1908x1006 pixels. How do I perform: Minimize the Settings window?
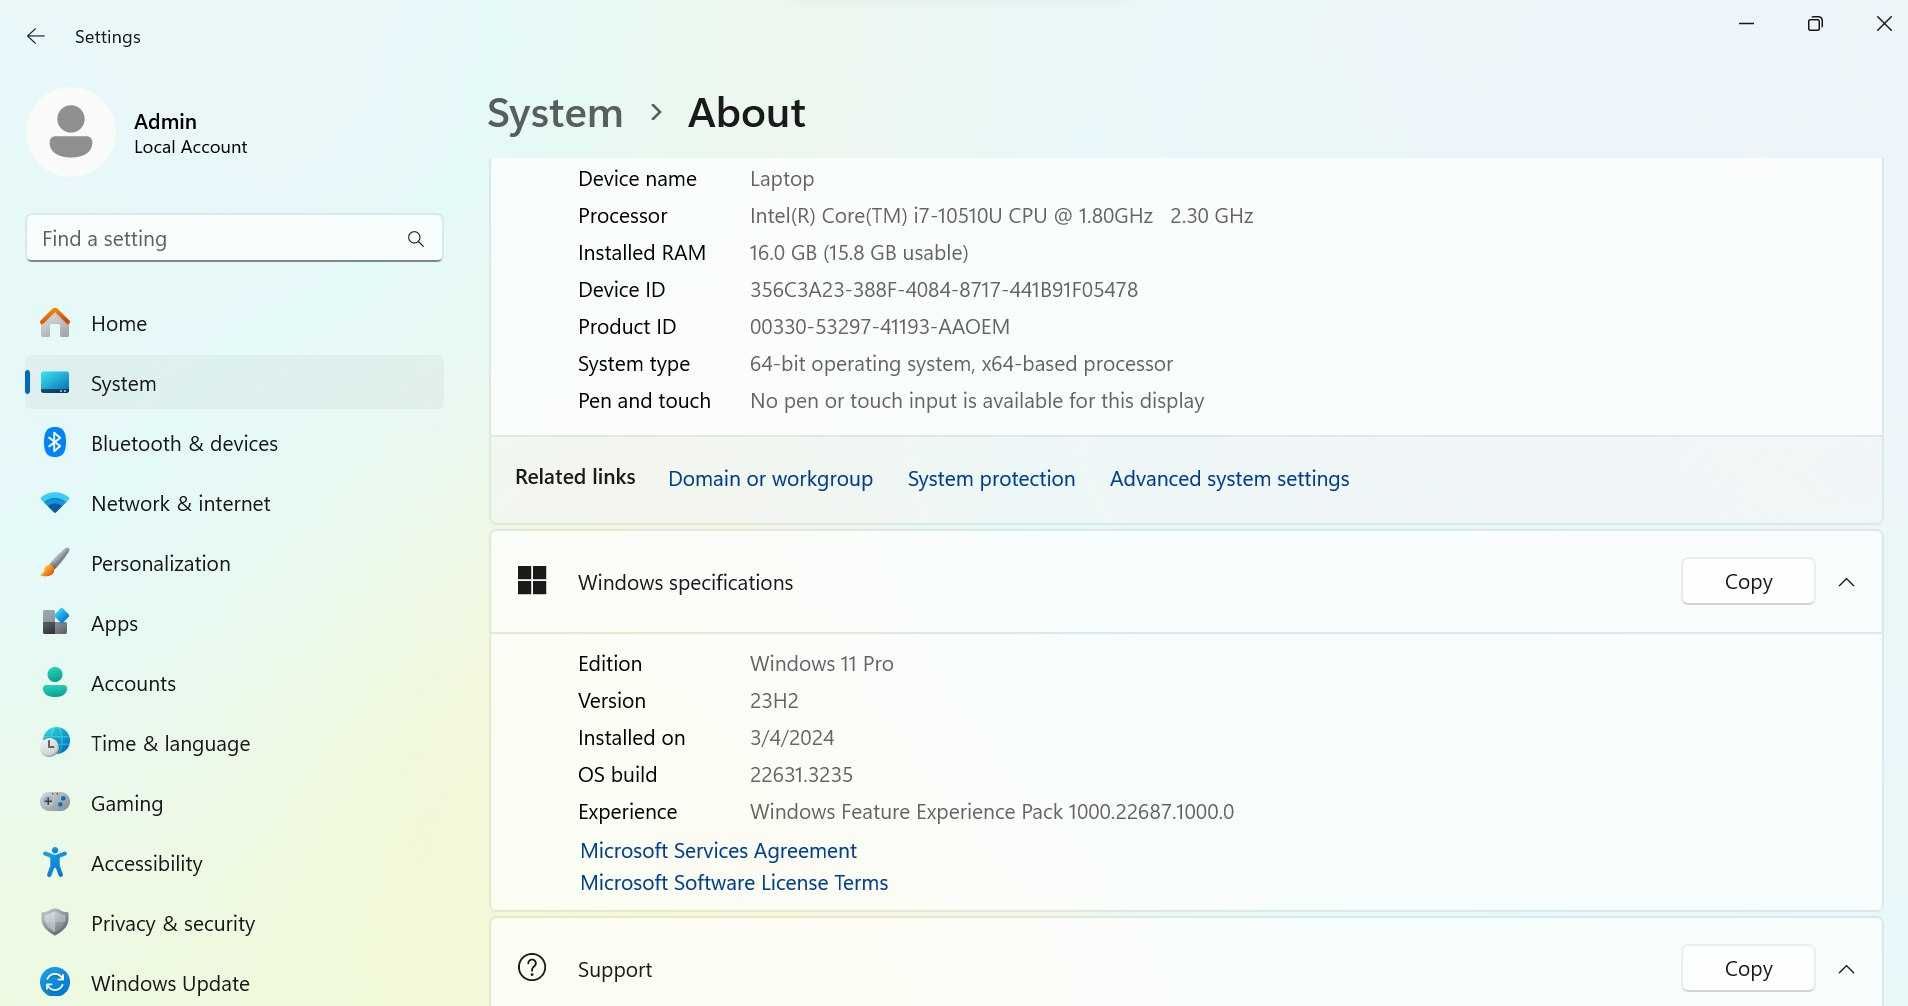pyautogui.click(x=1747, y=24)
